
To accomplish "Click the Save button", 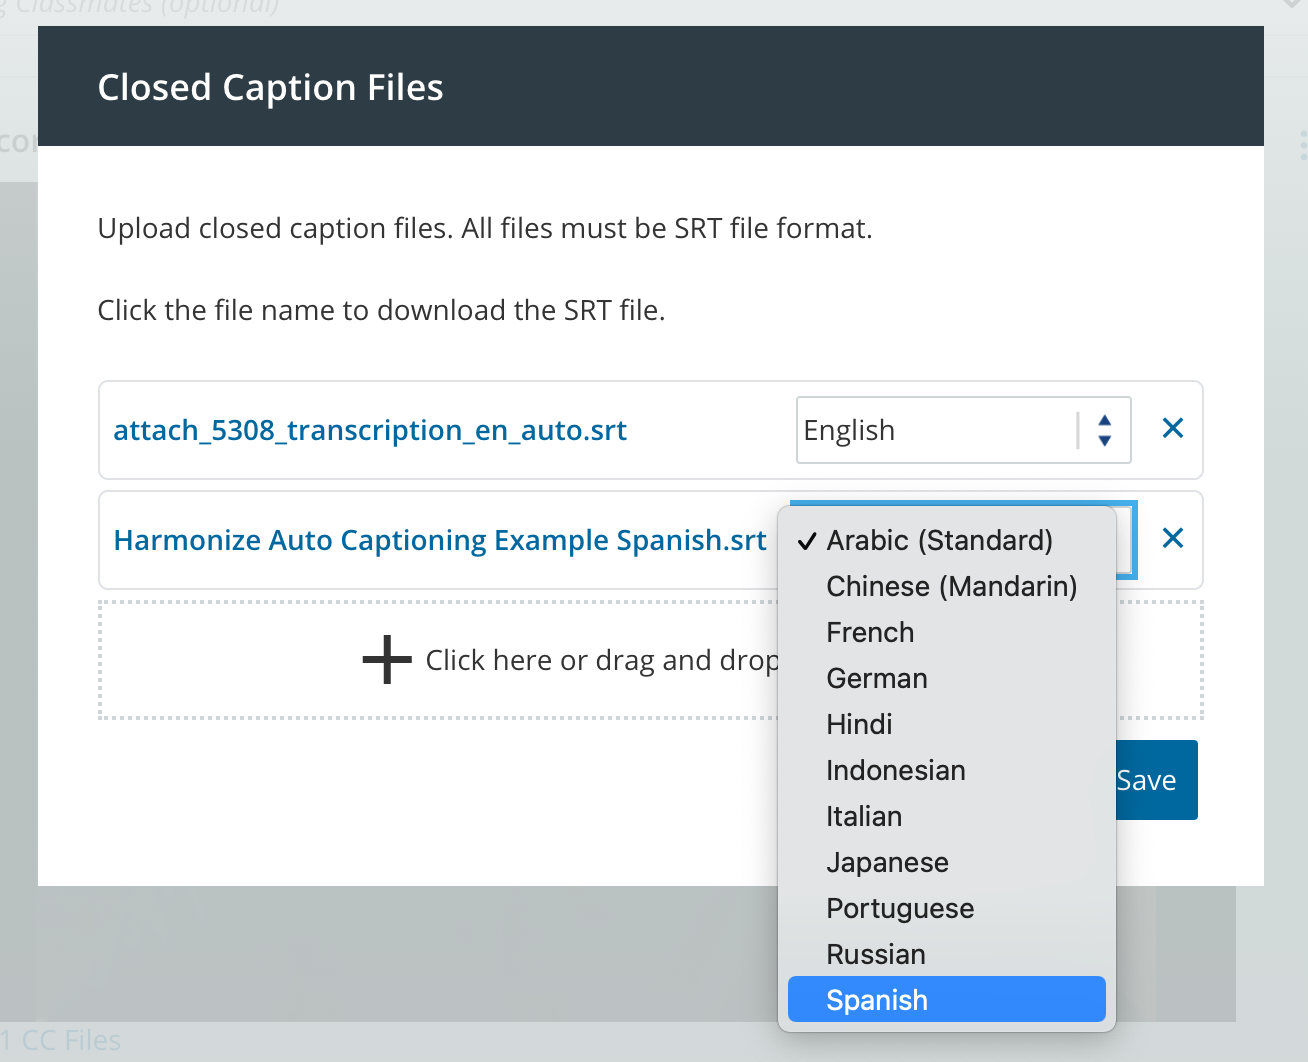I will pos(1155,780).
